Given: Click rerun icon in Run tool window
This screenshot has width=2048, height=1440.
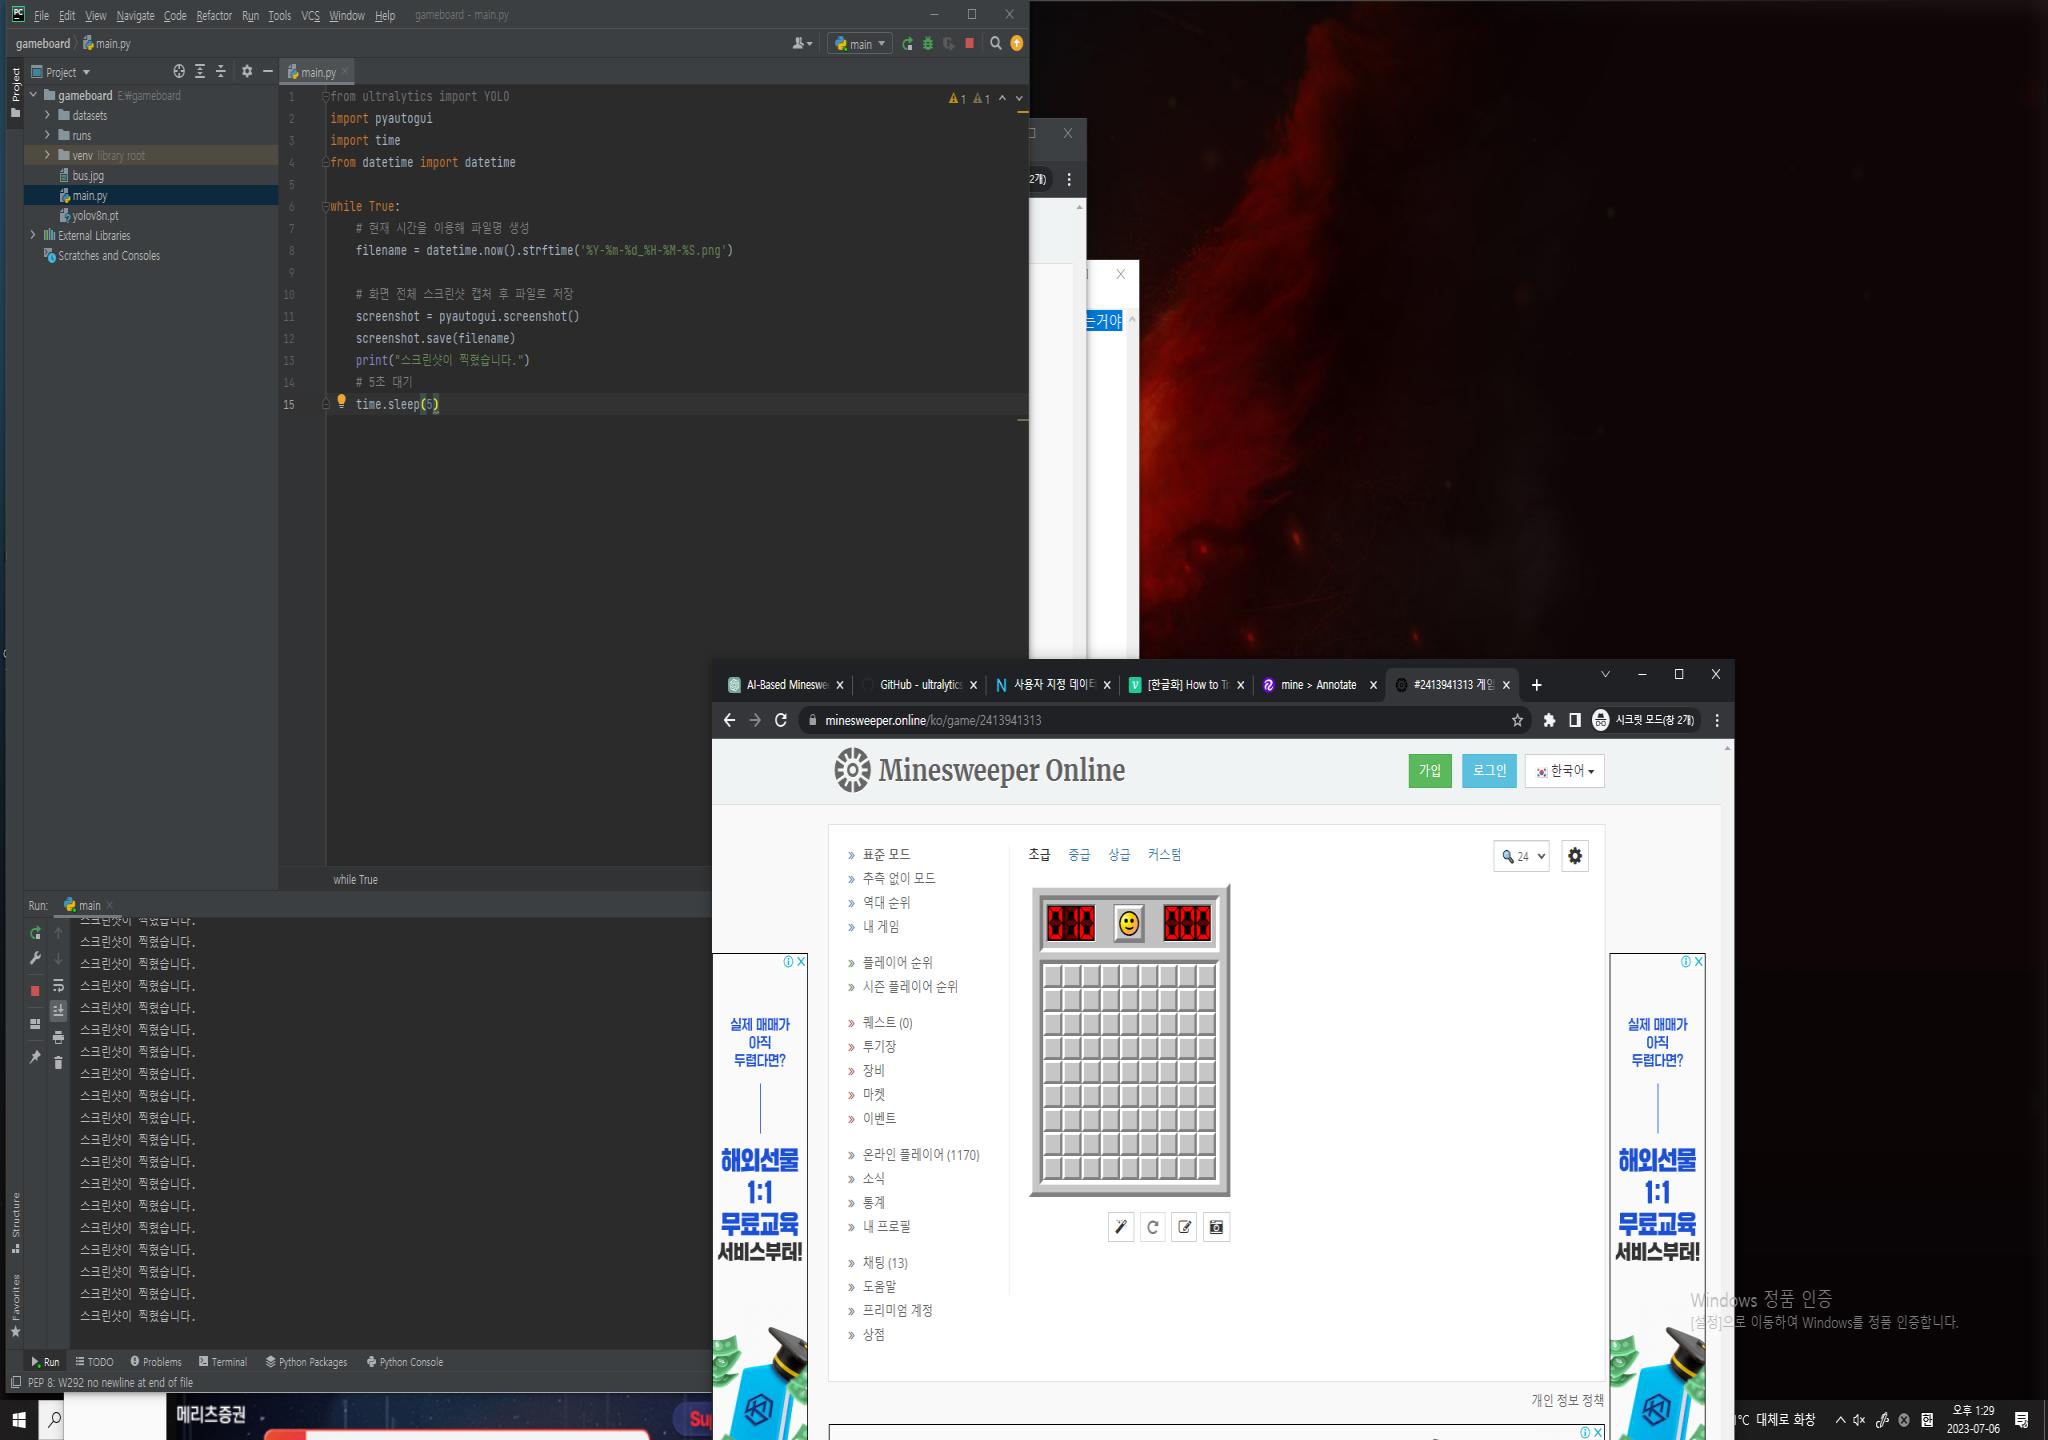Looking at the screenshot, I should pos(35,933).
